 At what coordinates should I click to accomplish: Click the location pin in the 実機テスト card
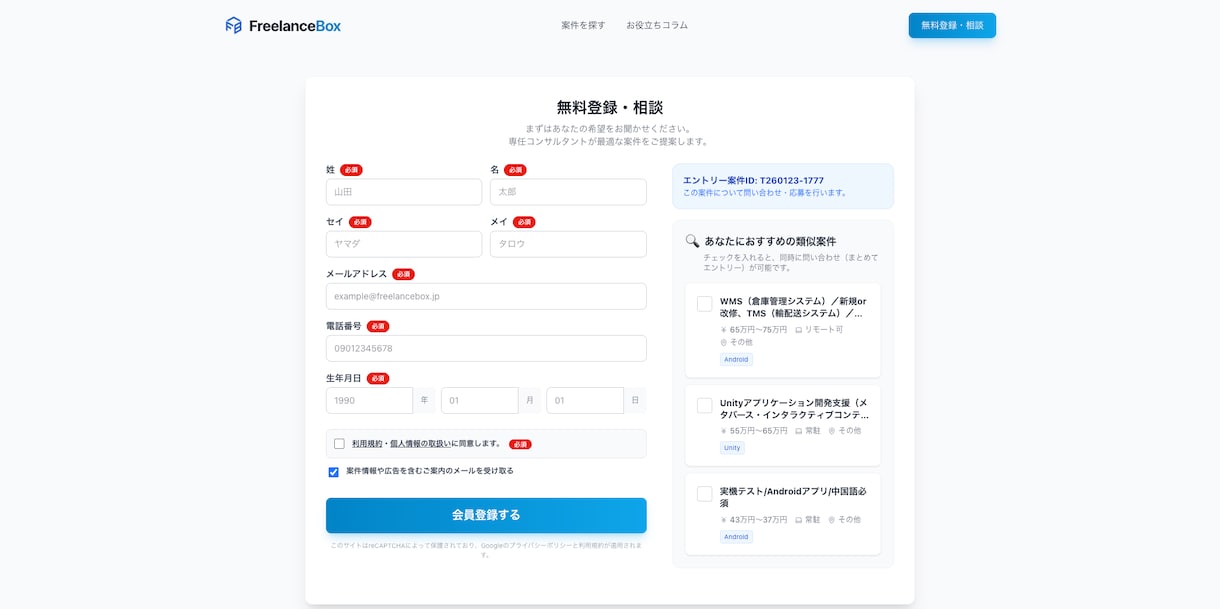831,520
